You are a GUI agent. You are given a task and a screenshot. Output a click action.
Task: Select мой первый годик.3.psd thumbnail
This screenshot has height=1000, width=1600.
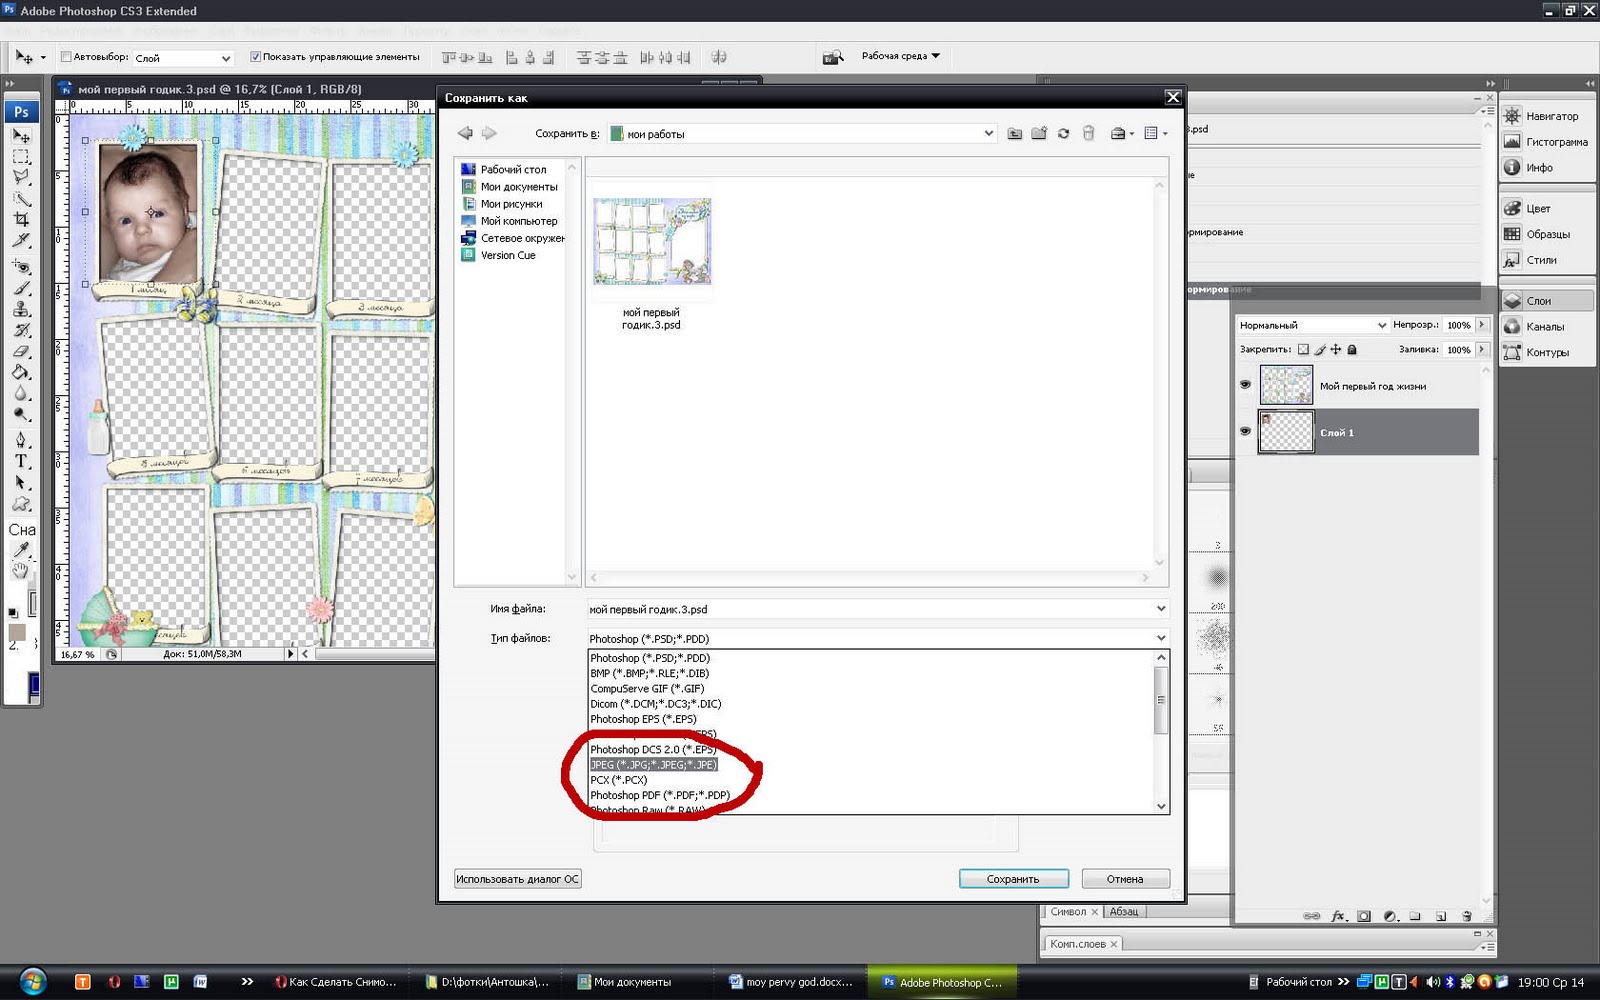652,240
